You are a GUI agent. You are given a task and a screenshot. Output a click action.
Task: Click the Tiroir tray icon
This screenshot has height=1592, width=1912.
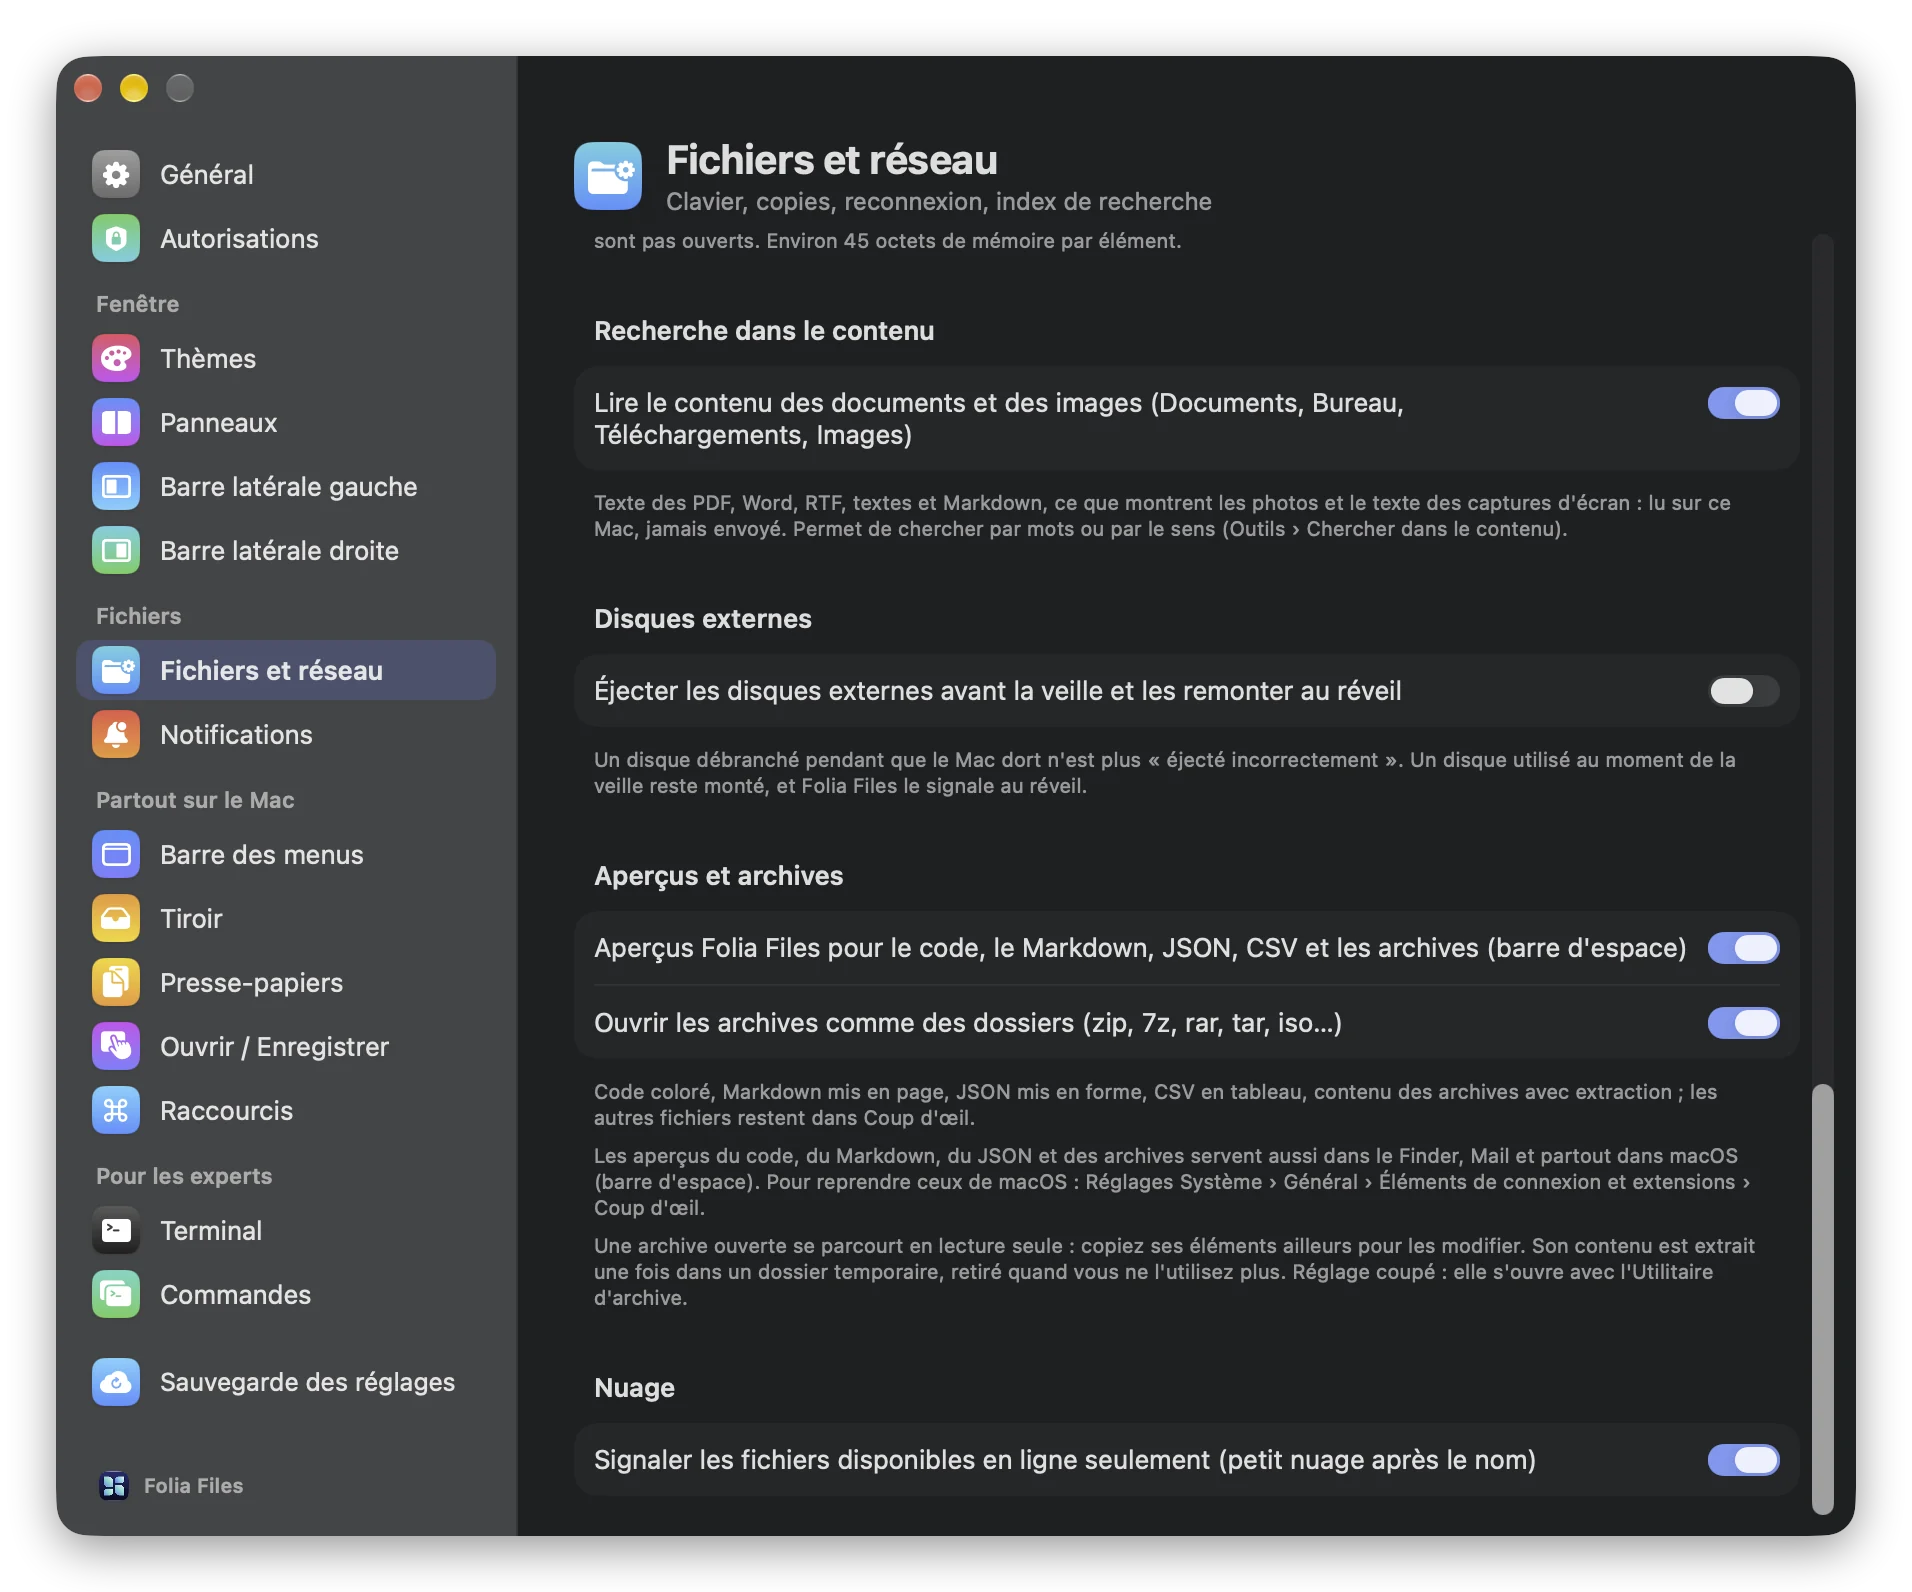116,919
